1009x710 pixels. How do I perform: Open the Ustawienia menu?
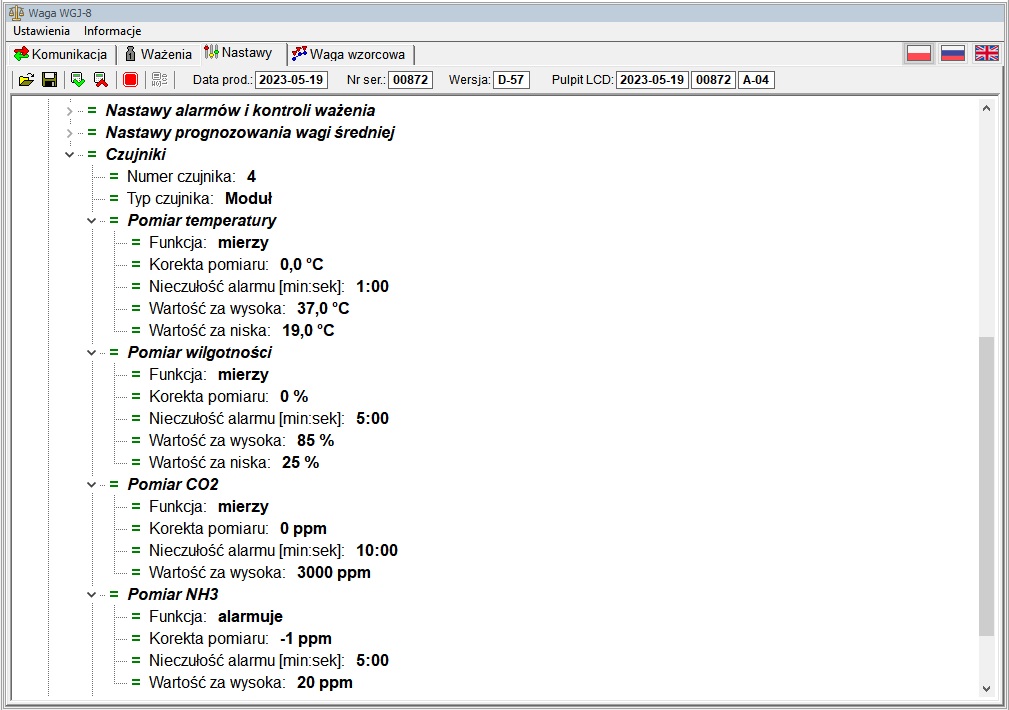(41, 31)
